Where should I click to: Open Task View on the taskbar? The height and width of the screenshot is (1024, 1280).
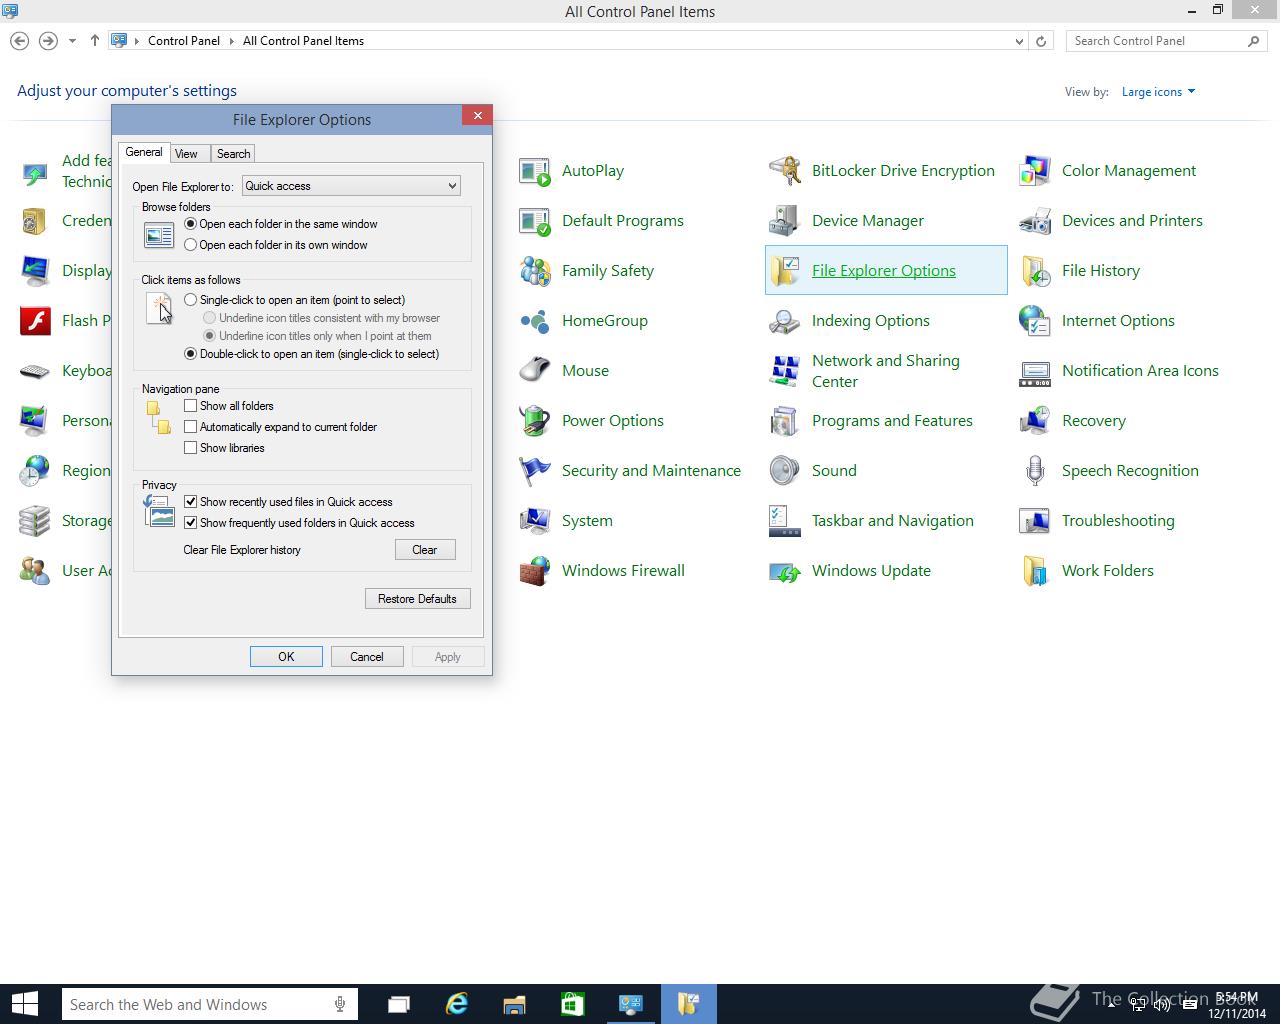pyautogui.click(x=399, y=1004)
